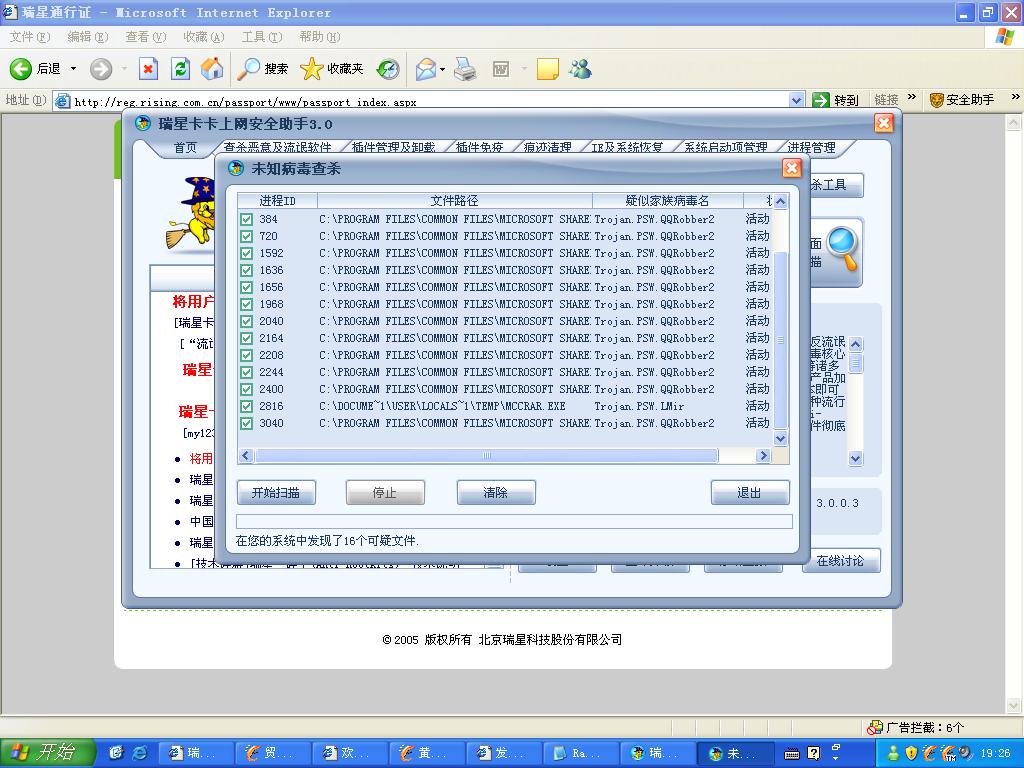Click the keyboard icon in language bar
Screen dimensions: 1024x768
(x=792, y=754)
